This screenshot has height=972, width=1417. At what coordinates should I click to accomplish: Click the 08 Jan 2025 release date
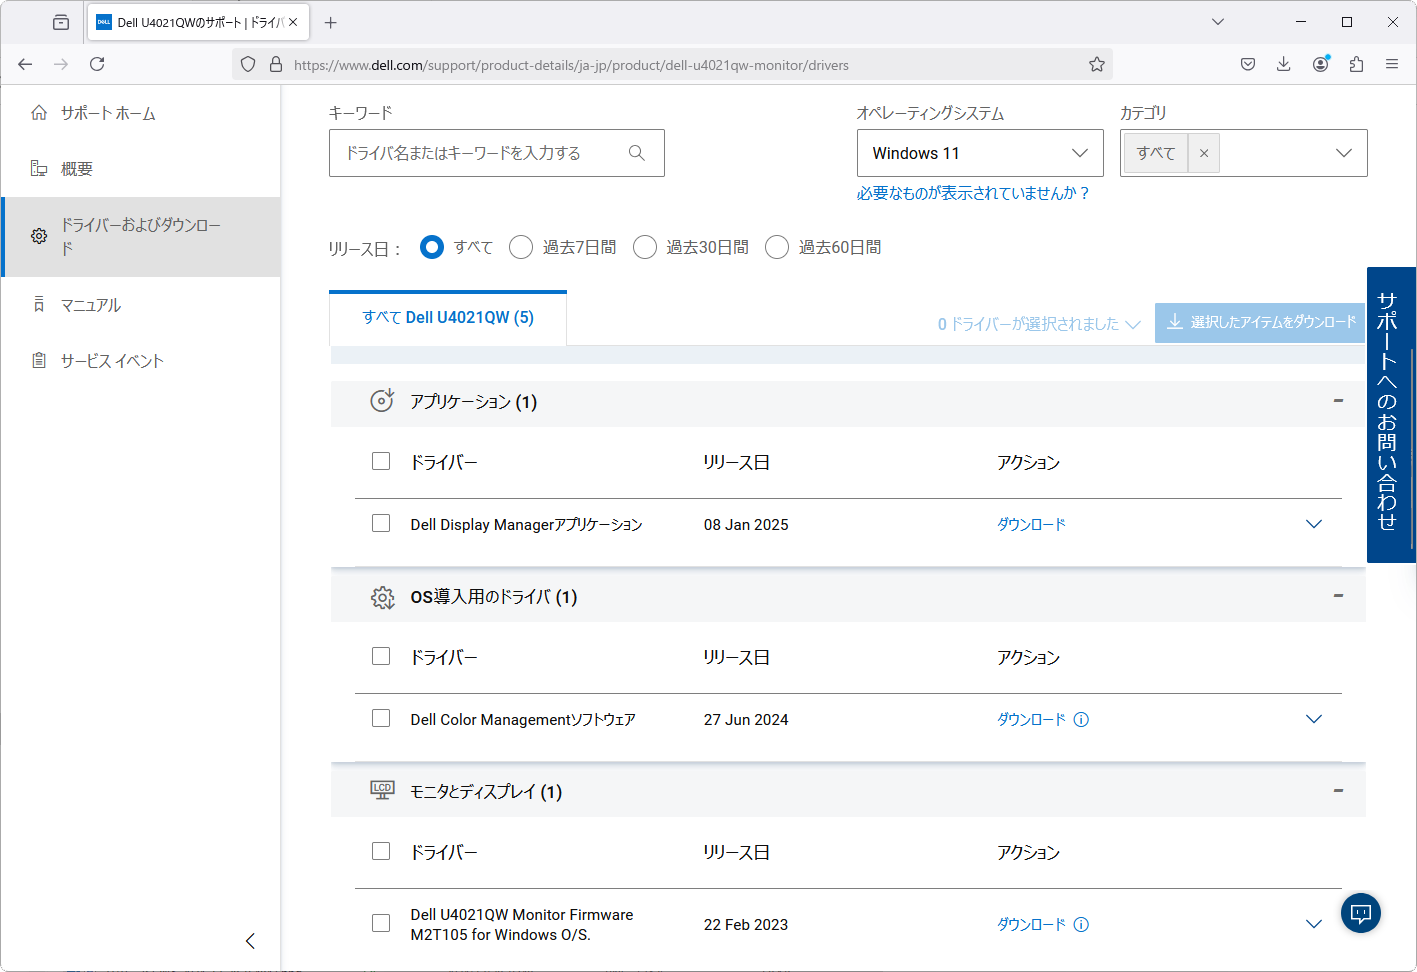point(746,525)
